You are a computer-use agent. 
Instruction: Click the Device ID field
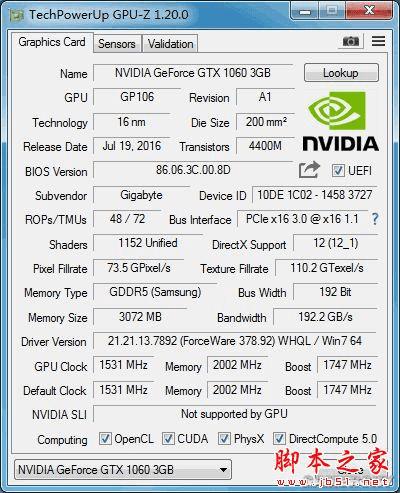(x=315, y=195)
